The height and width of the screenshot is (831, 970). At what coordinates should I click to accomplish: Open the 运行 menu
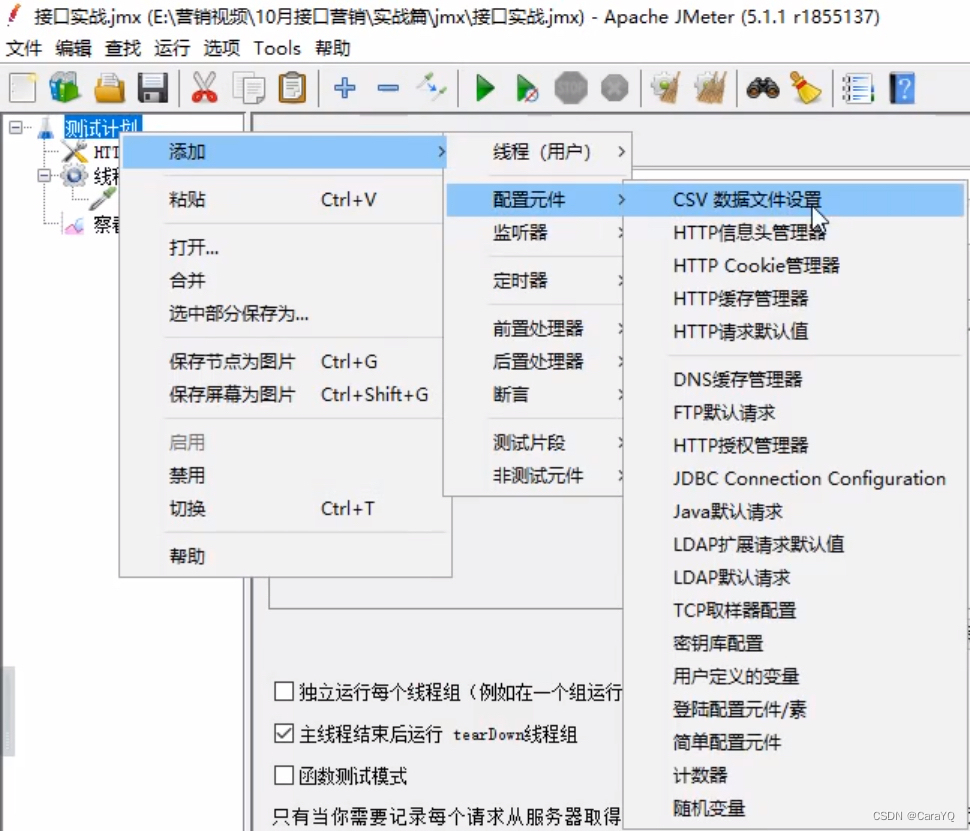(x=172, y=48)
